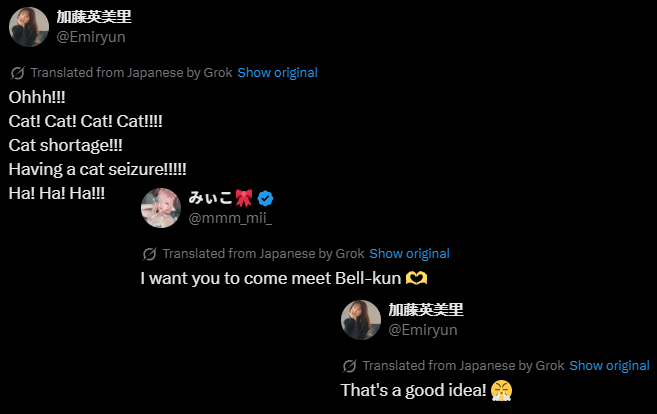Click みぃこ's profile picture

161,207
